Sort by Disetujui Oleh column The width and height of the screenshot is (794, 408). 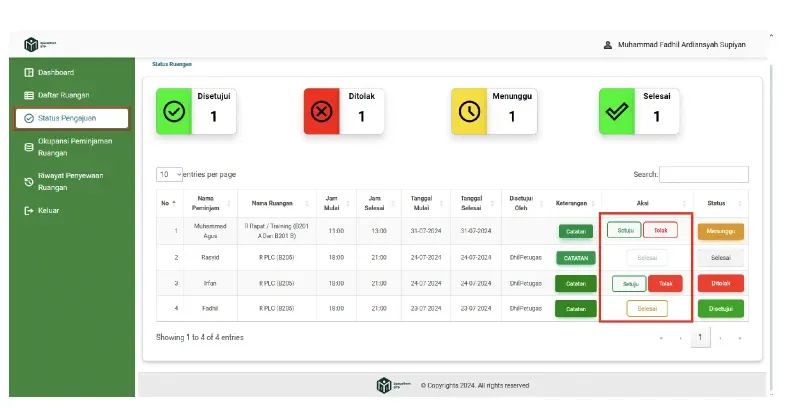[x=526, y=203]
